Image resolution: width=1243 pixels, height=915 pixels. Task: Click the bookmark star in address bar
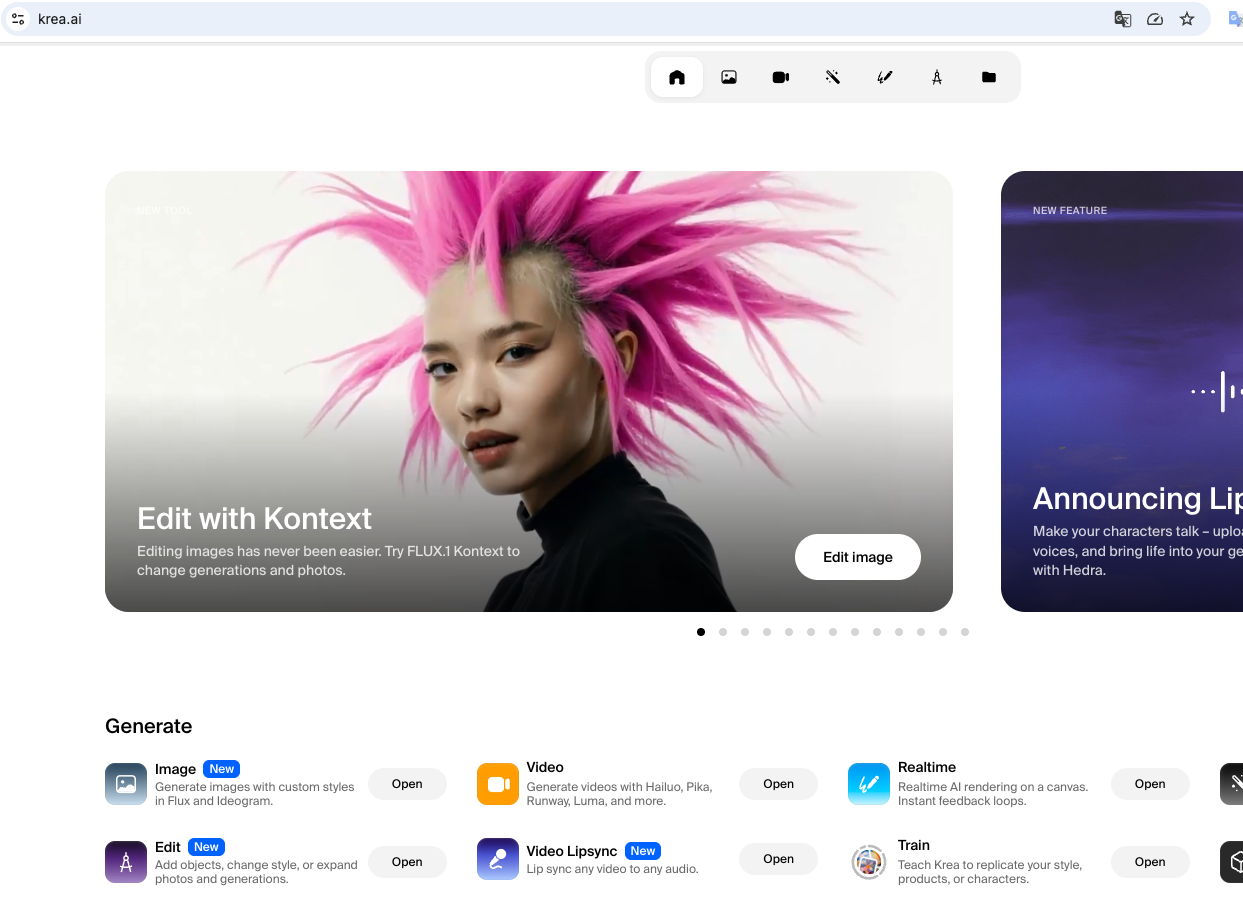(1187, 19)
